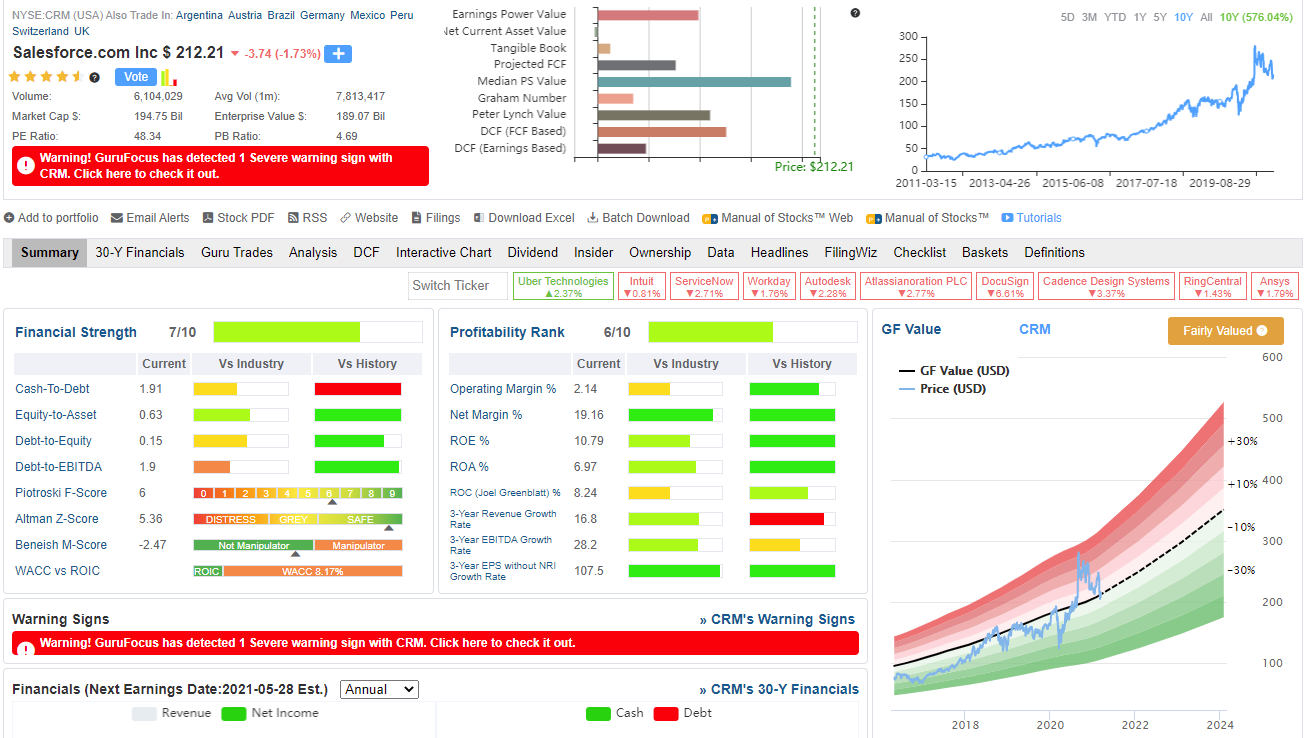Click the WACC vs ROIC bar
This screenshot has height=738, width=1307.
click(298, 571)
